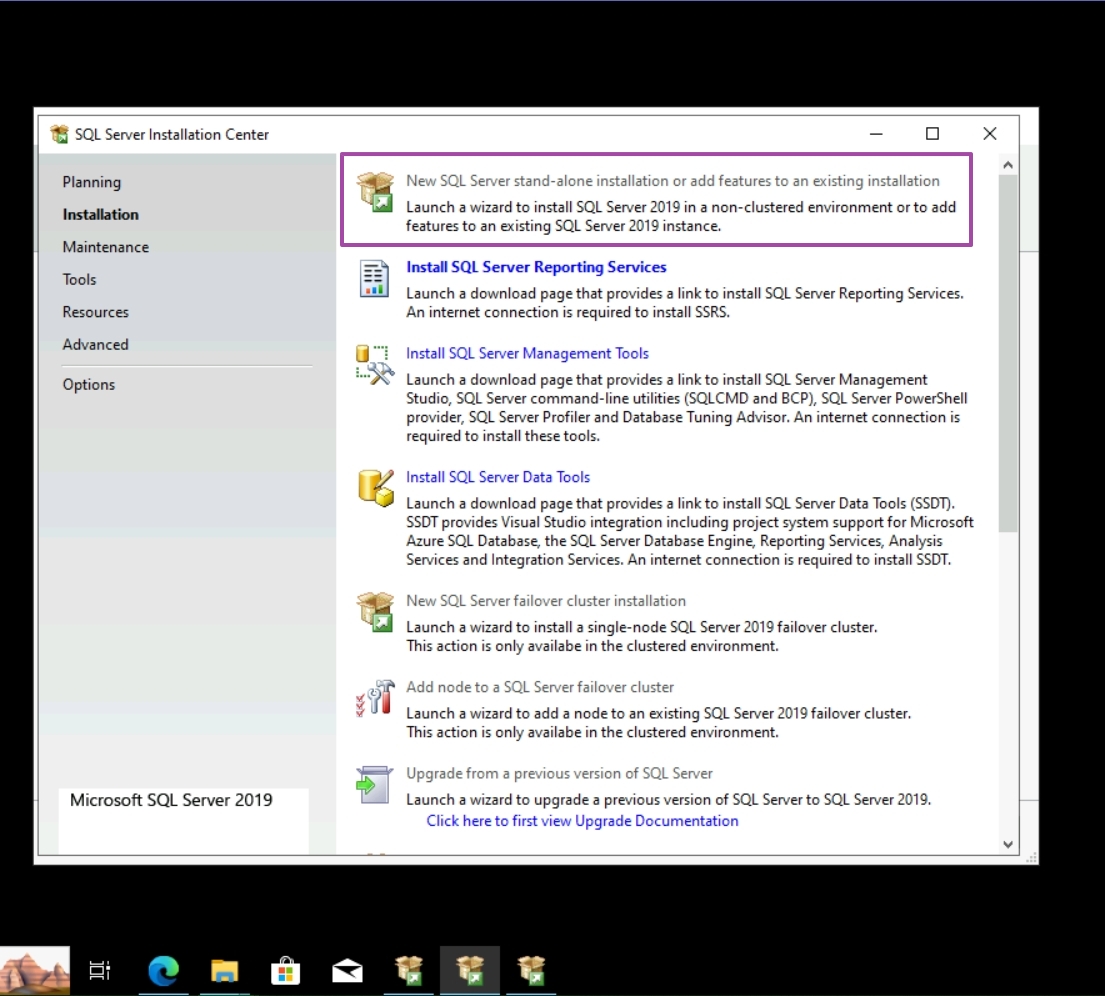Start New SQL Server failover cluster installation
Screen dimensions: 1105x996
[545, 601]
